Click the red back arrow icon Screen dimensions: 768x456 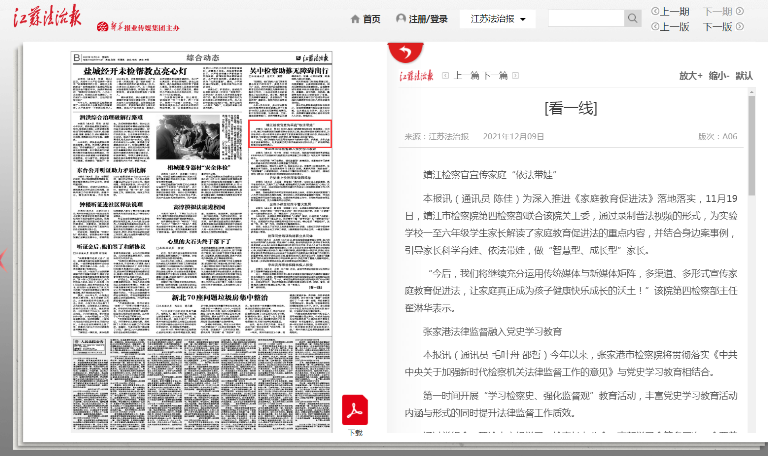pos(405,52)
